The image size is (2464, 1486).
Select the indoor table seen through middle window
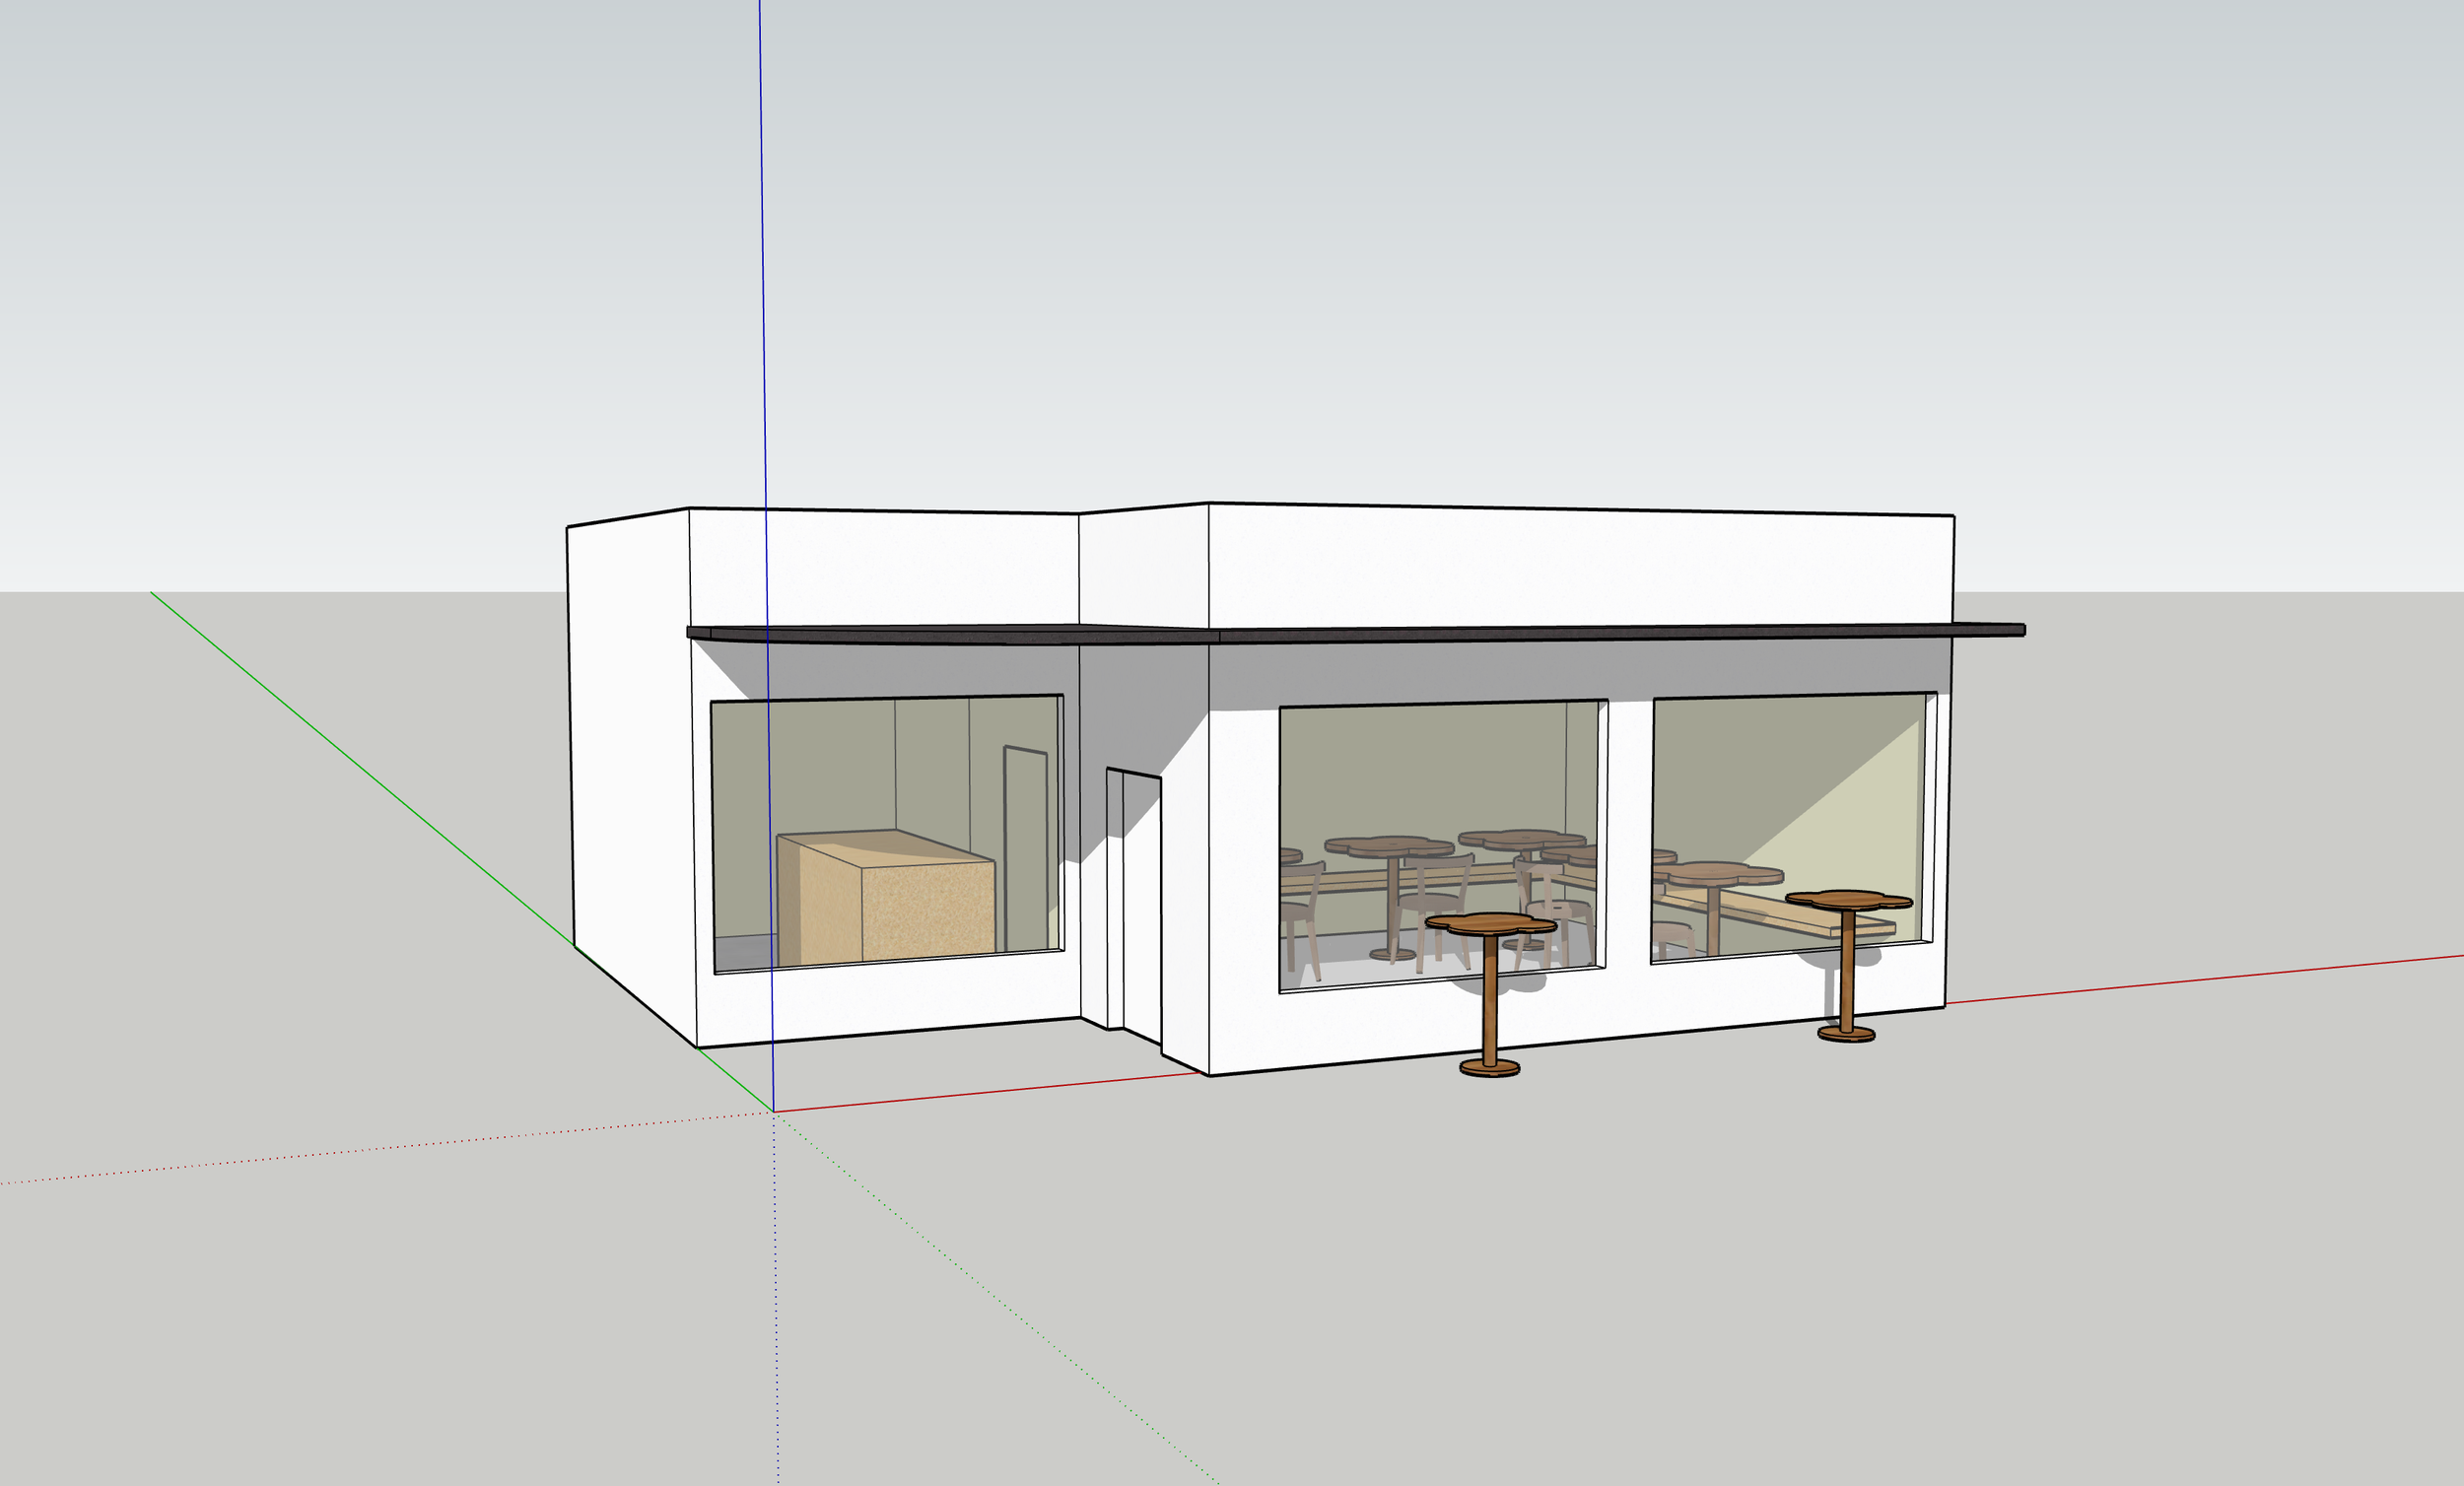1390,847
